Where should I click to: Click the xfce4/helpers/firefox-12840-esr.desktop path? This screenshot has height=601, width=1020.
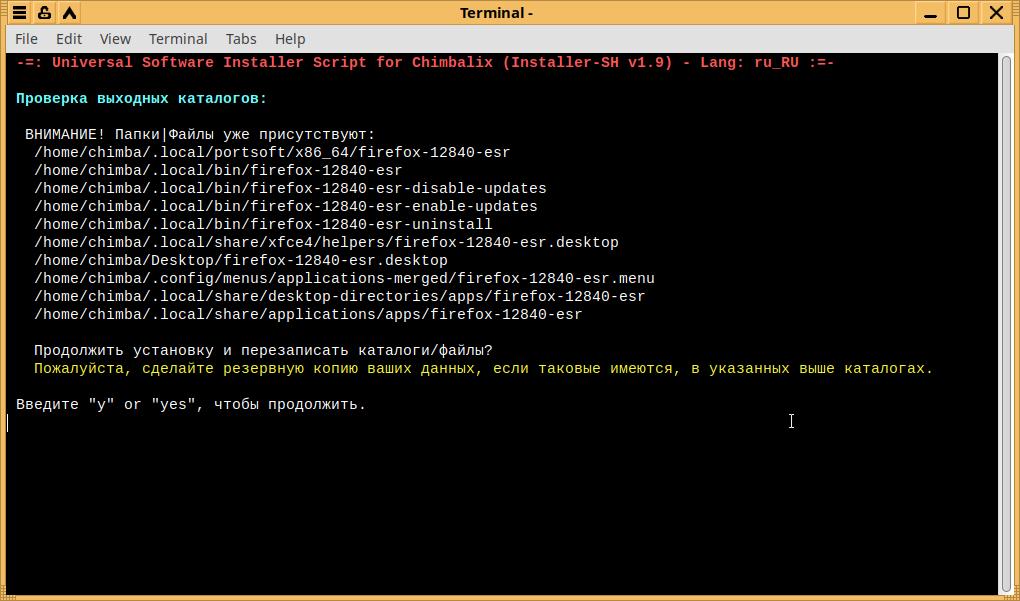tap(326, 243)
